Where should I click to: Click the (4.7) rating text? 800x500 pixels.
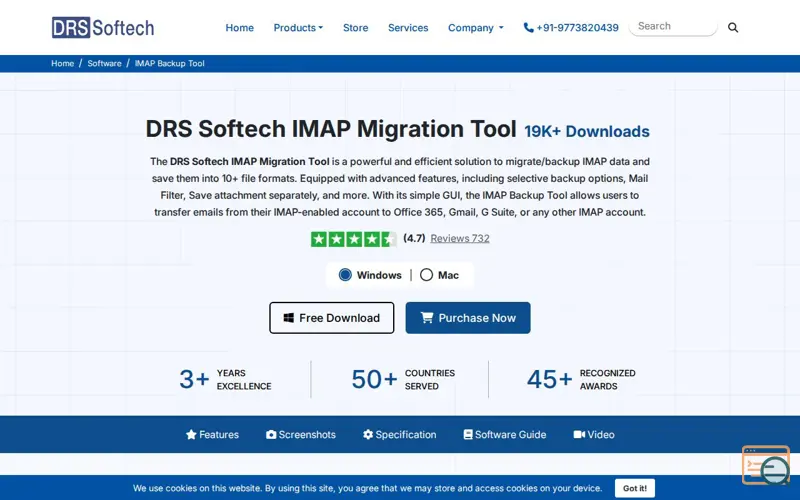tap(414, 238)
